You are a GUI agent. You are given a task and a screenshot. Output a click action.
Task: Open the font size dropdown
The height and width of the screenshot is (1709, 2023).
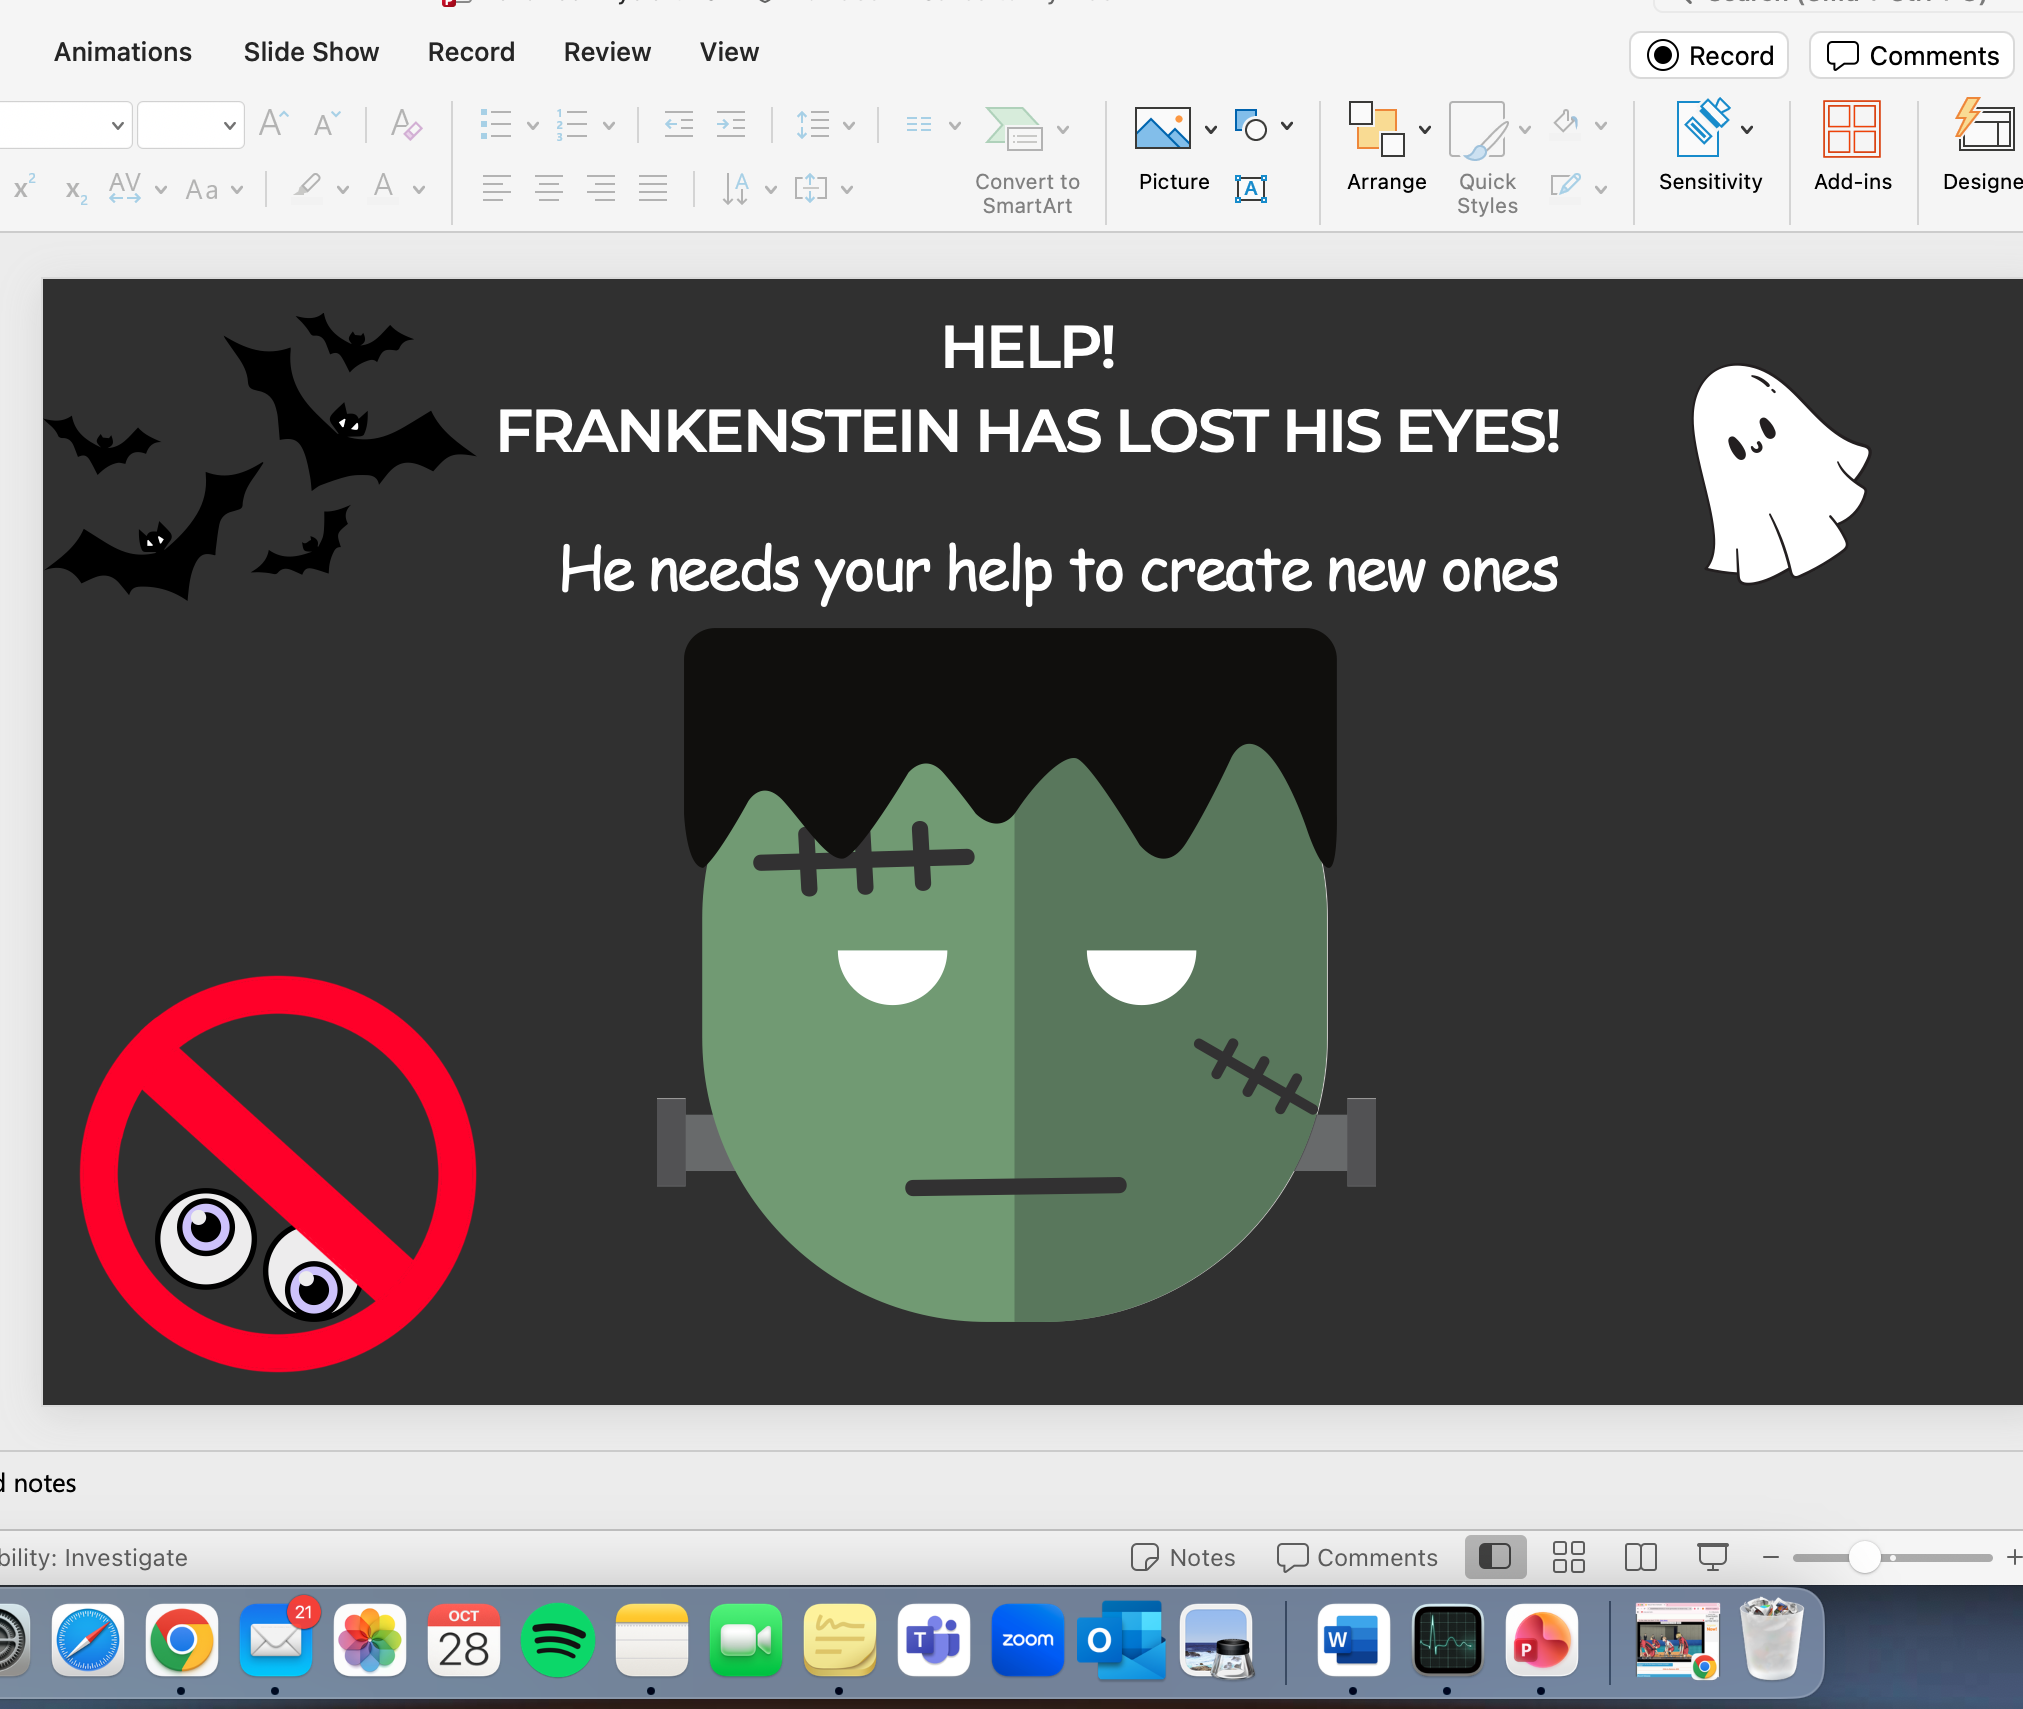tap(229, 126)
